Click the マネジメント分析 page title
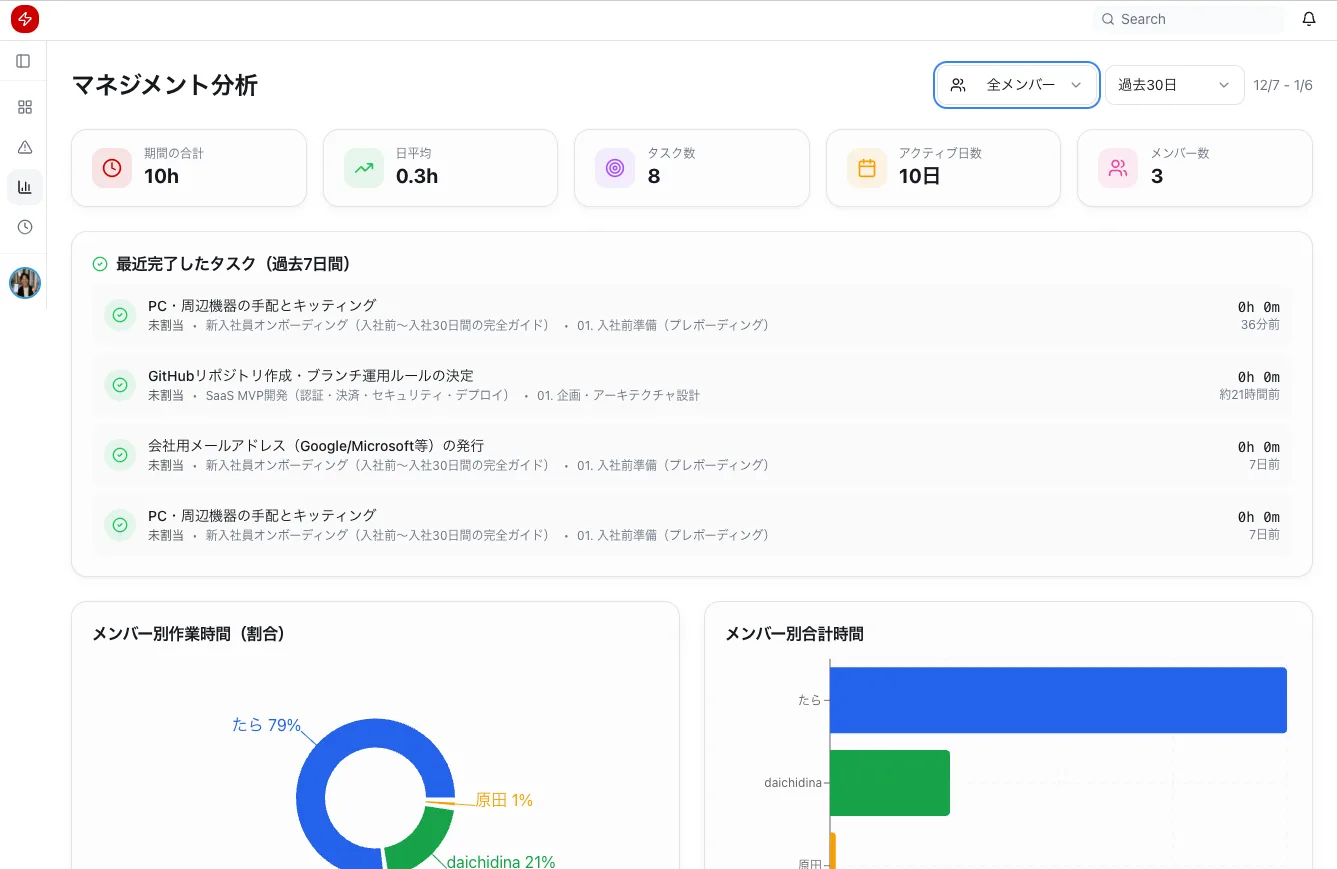This screenshot has width=1337, height=869. click(x=165, y=85)
